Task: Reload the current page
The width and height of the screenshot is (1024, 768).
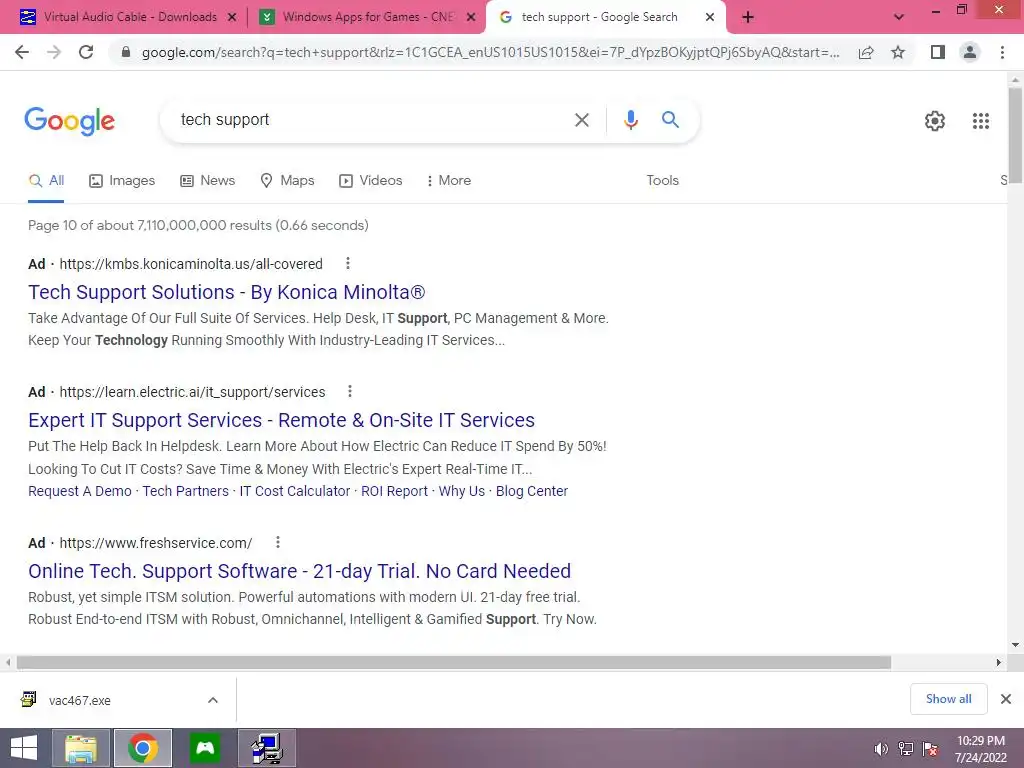Action: pyautogui.click(x=86, y=52)
